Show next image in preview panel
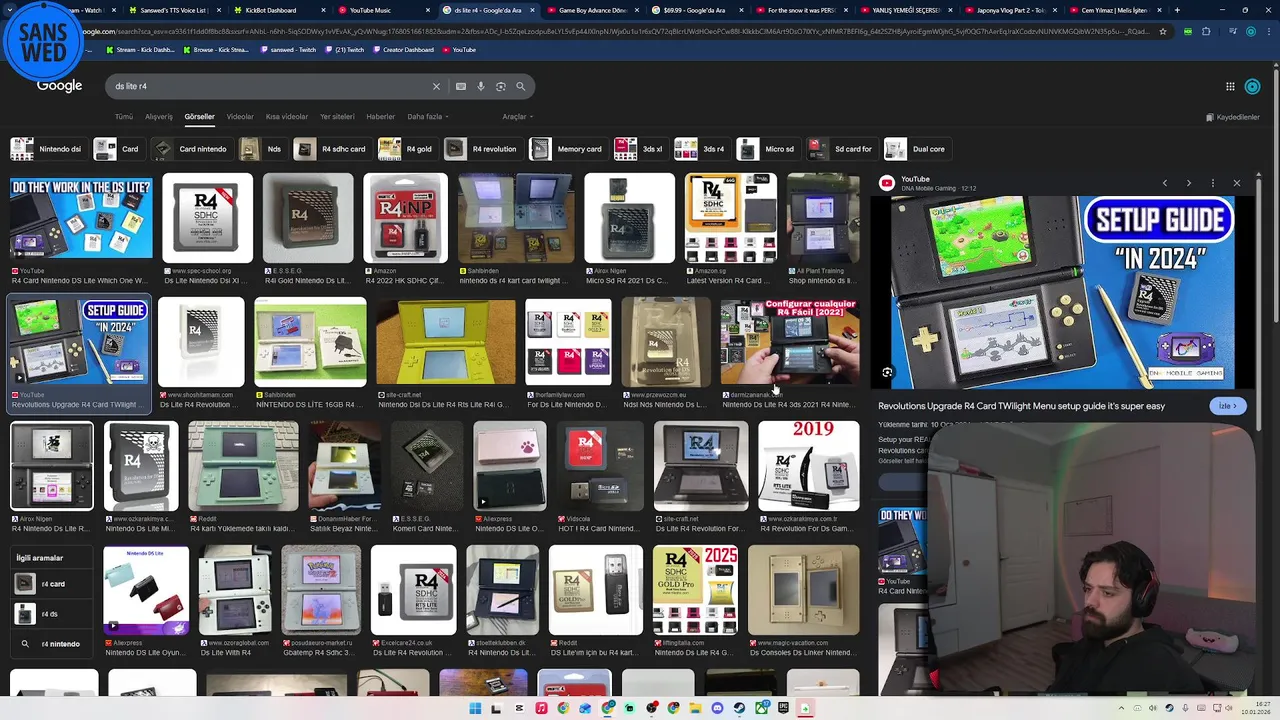This screenshot has height=720, width=1280. point(1189,183)
